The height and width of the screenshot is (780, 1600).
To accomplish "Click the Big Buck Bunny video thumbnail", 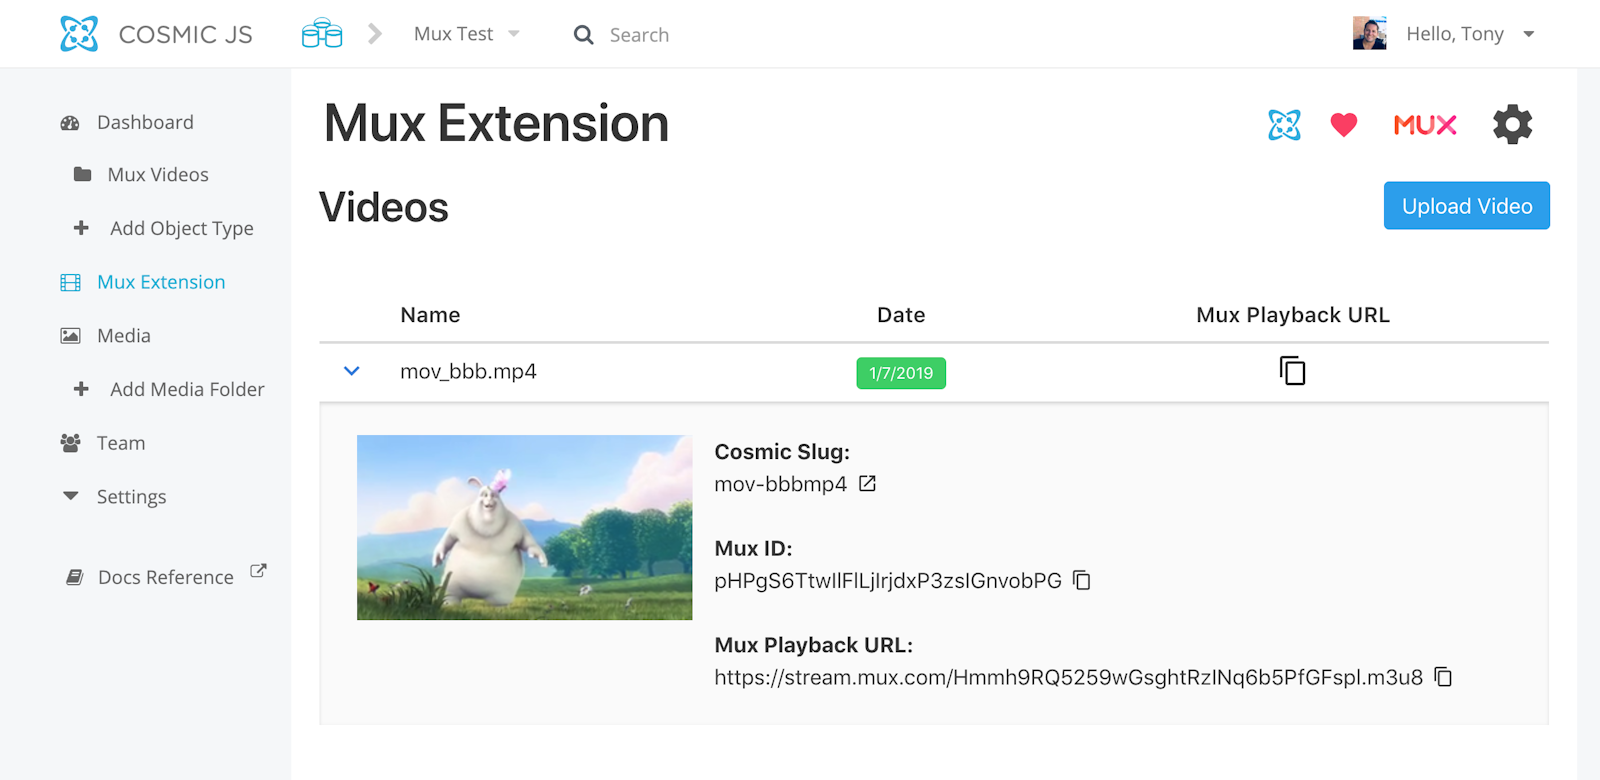I will (524, 527).
